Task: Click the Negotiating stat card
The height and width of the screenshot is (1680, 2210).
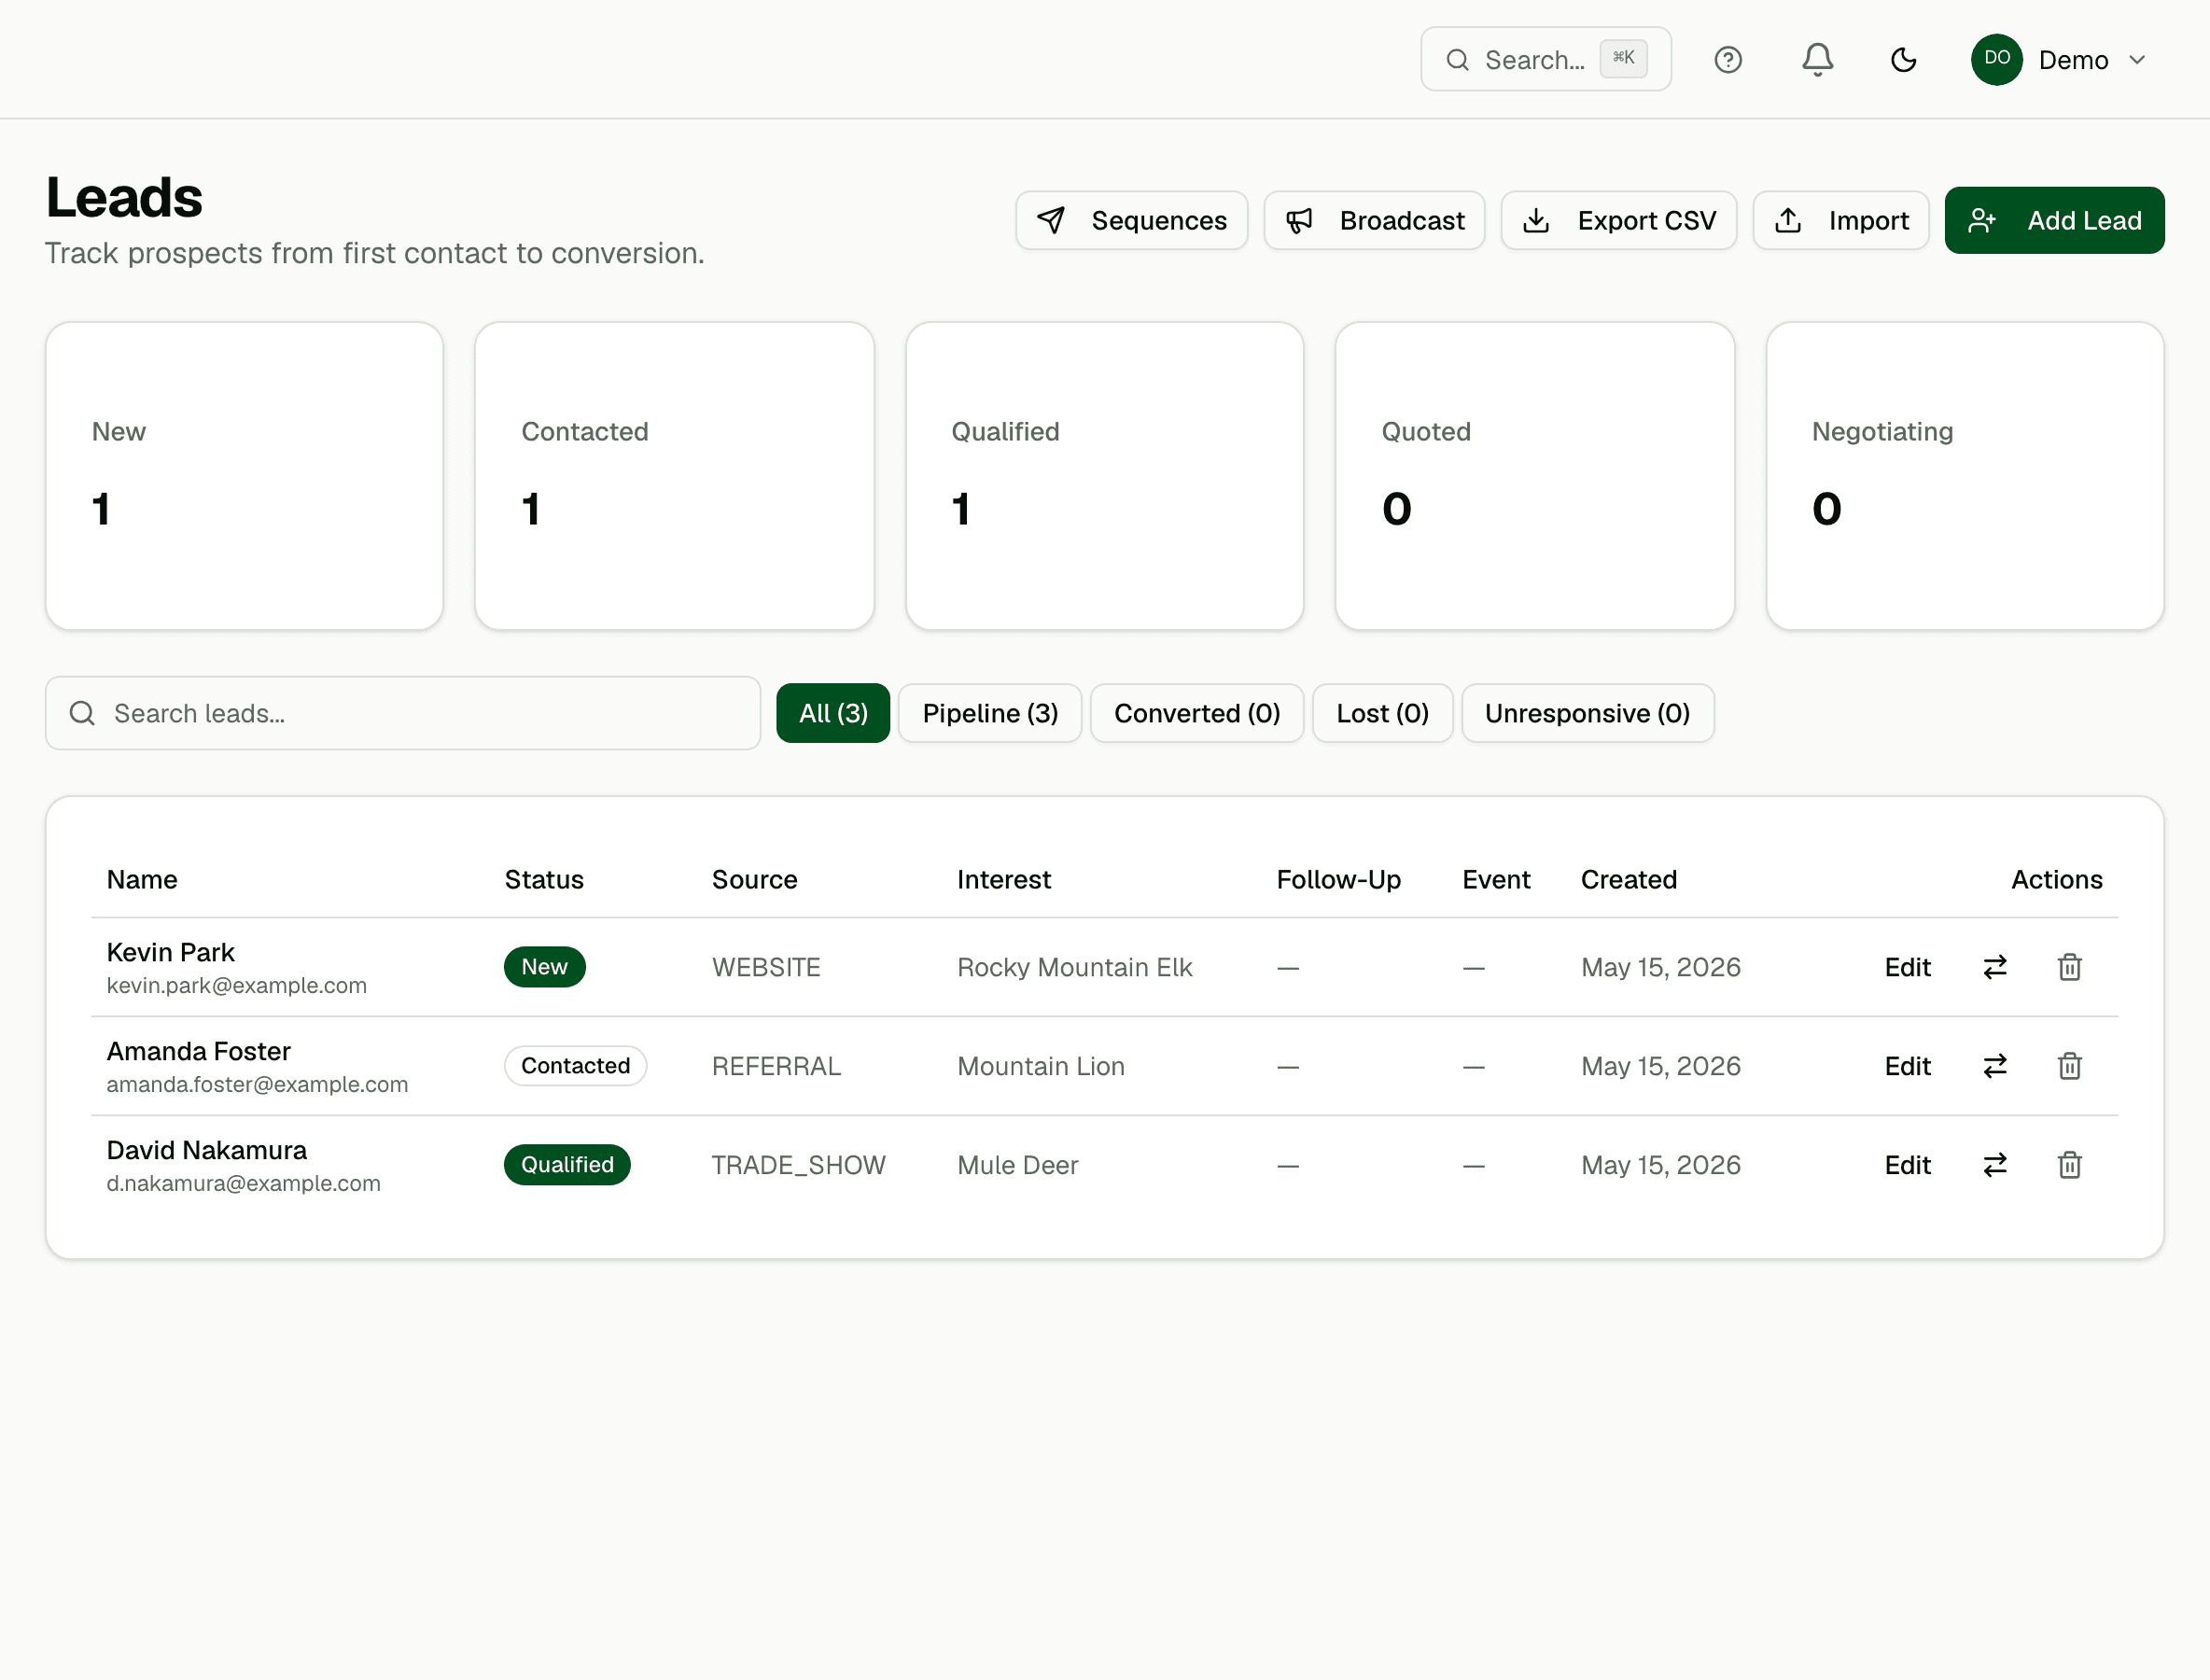Action: 1964,476
